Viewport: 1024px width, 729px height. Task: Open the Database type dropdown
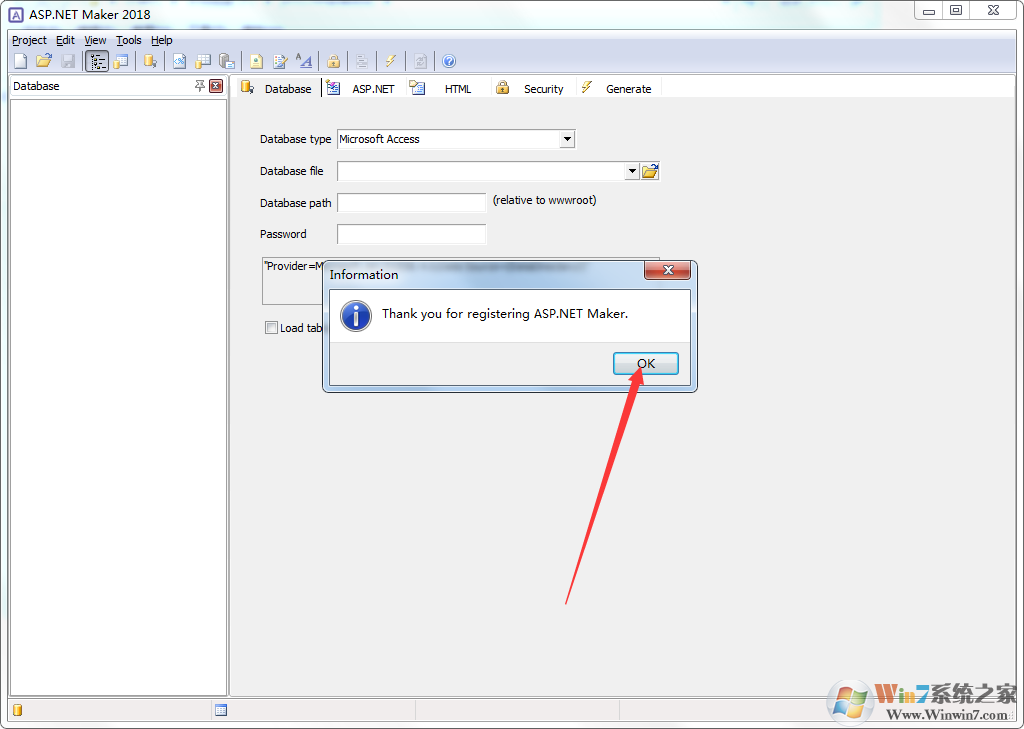(x=568, y=139)
